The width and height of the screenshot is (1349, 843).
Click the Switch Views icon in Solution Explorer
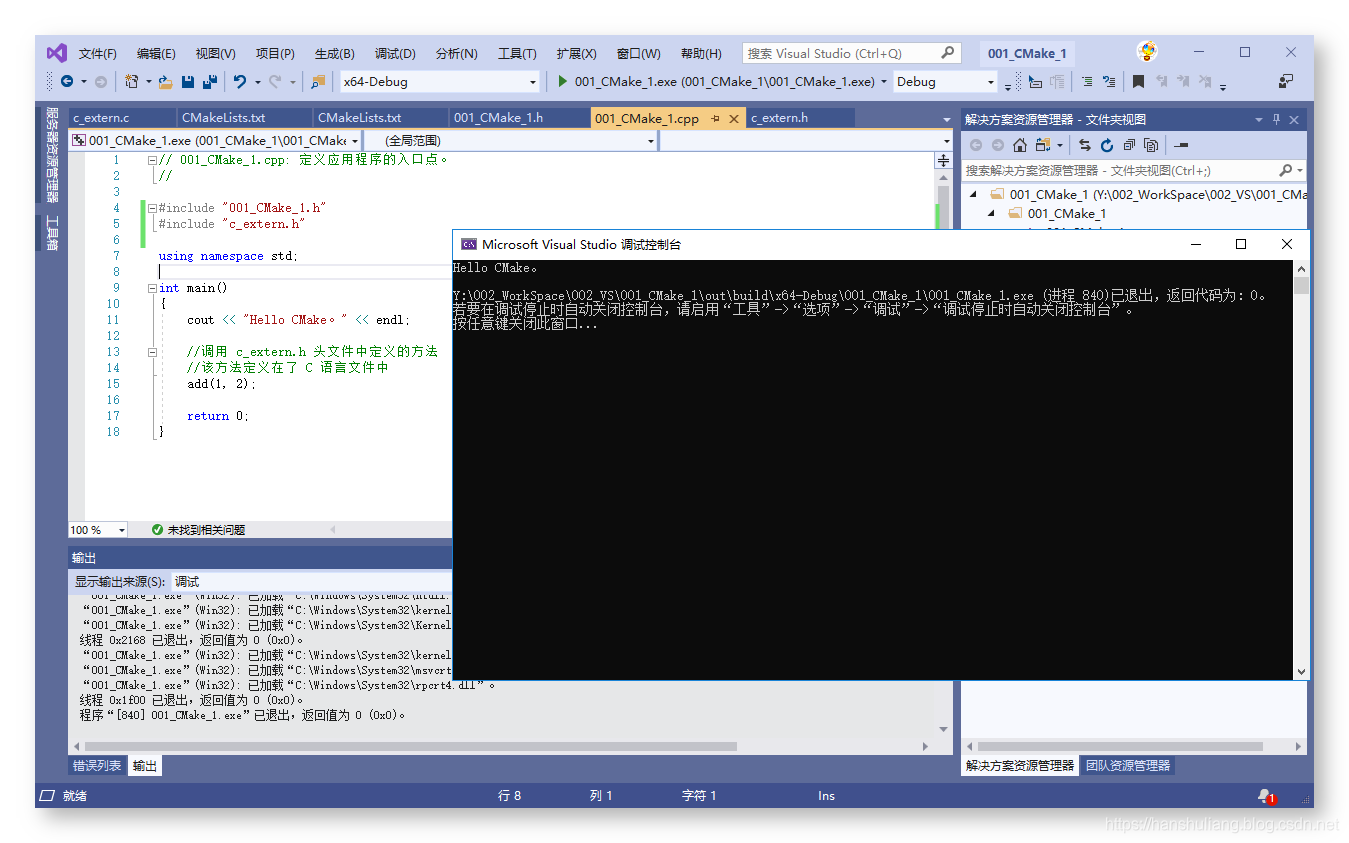click(x=1043, y=145)
